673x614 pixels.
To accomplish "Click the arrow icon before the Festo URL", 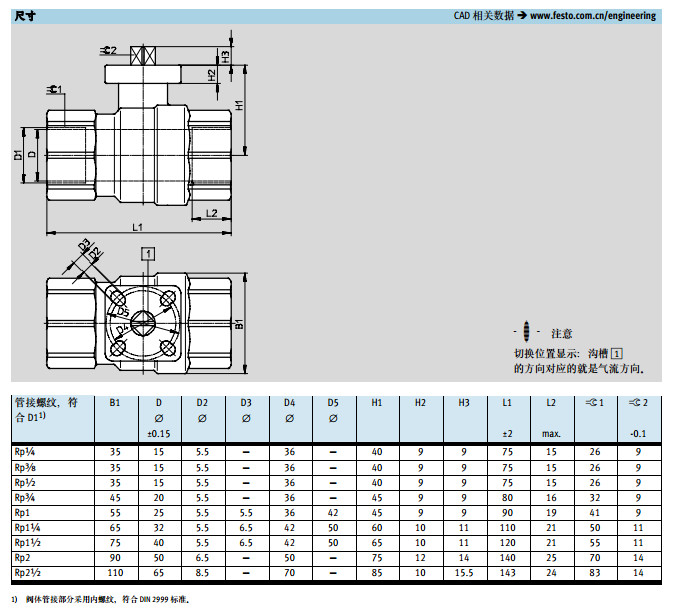I will coord(521,16).
